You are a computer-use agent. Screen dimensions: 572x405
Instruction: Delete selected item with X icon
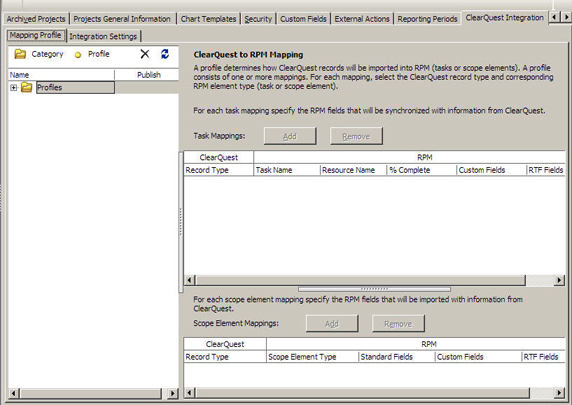(145, 54)
